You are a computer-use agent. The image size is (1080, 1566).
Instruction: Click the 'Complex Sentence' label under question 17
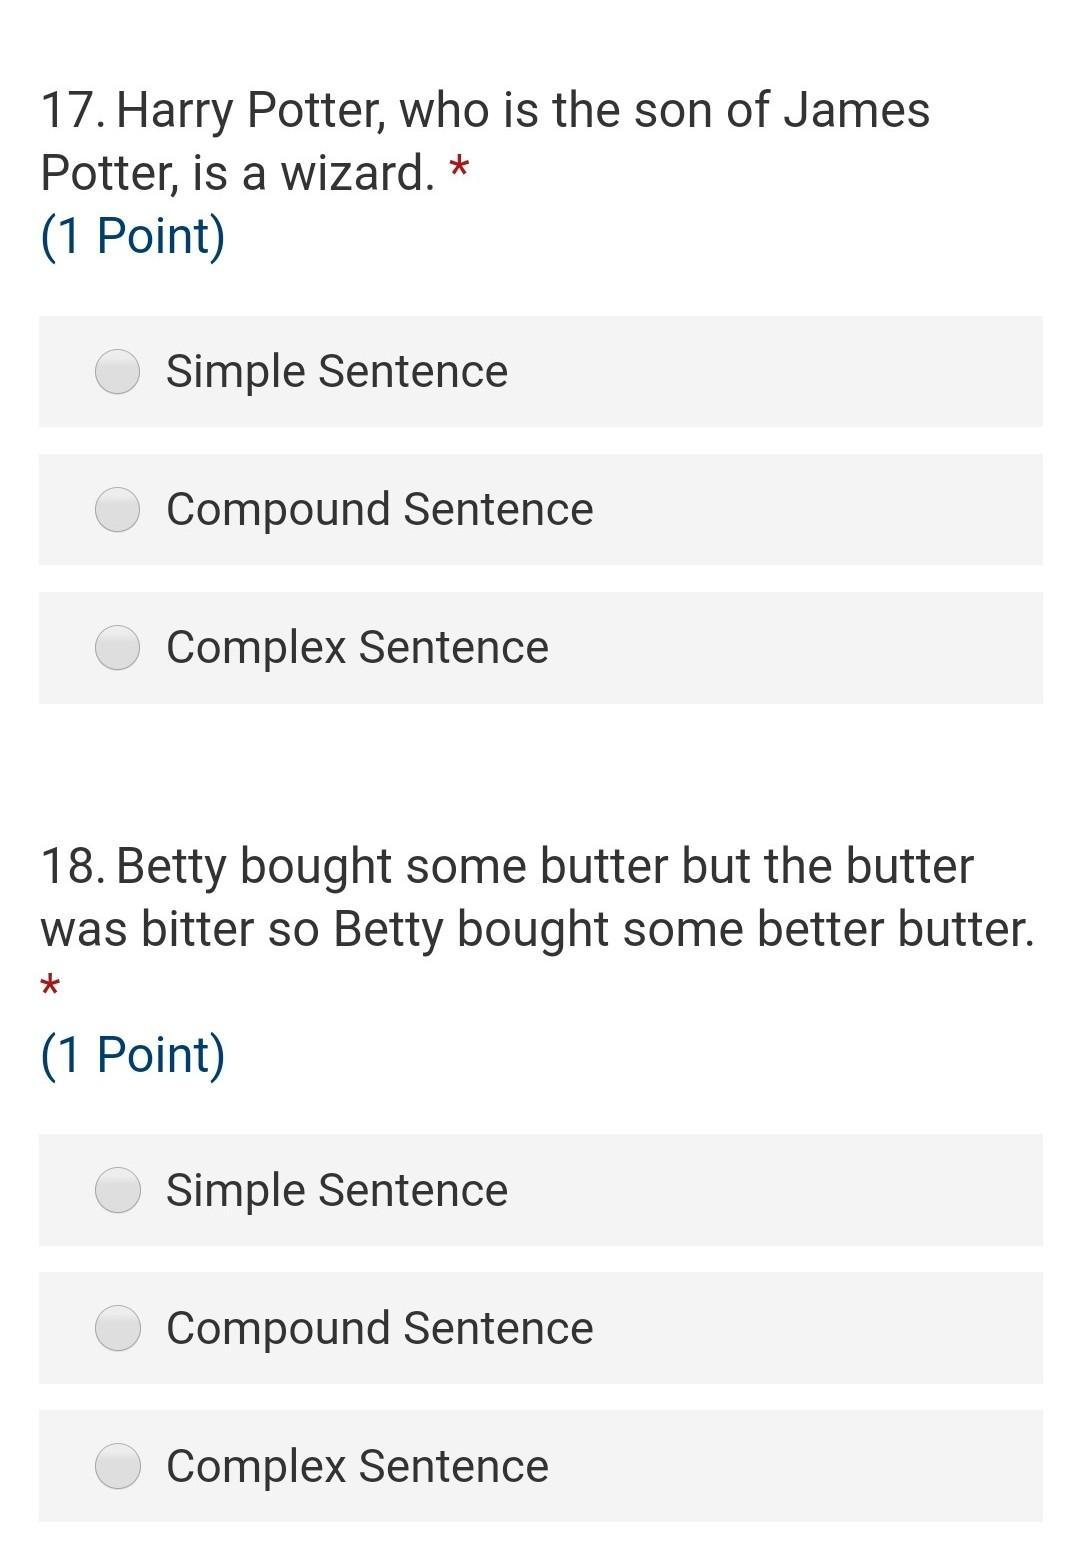(357, 647)
